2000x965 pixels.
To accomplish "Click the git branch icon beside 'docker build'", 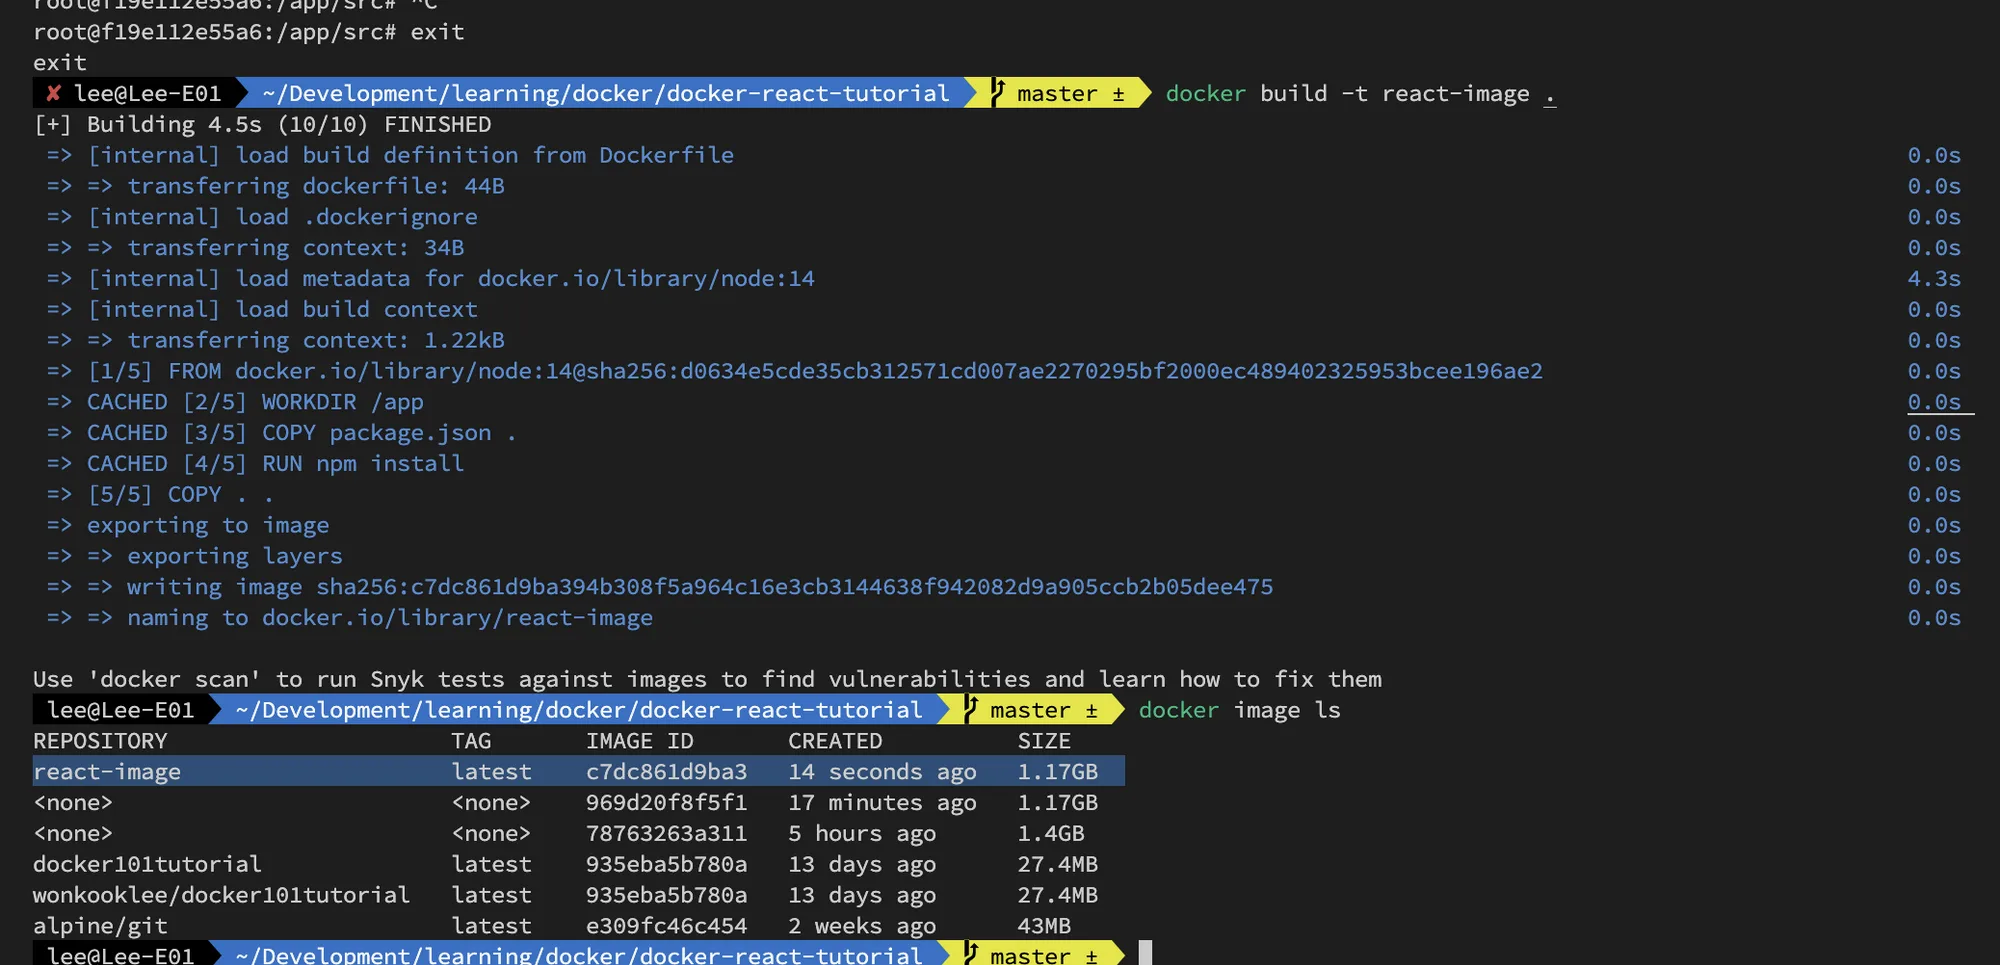I will tap(997, 93).
